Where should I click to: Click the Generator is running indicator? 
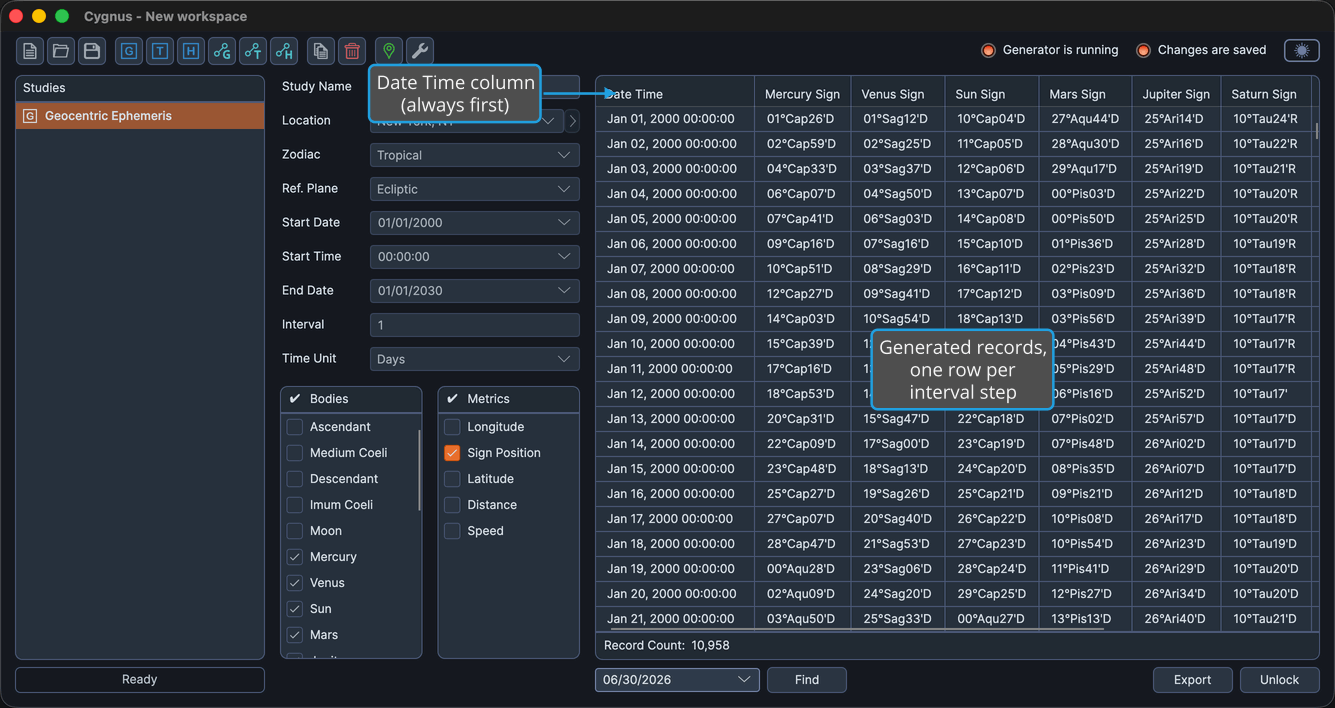coord(1050,50)
